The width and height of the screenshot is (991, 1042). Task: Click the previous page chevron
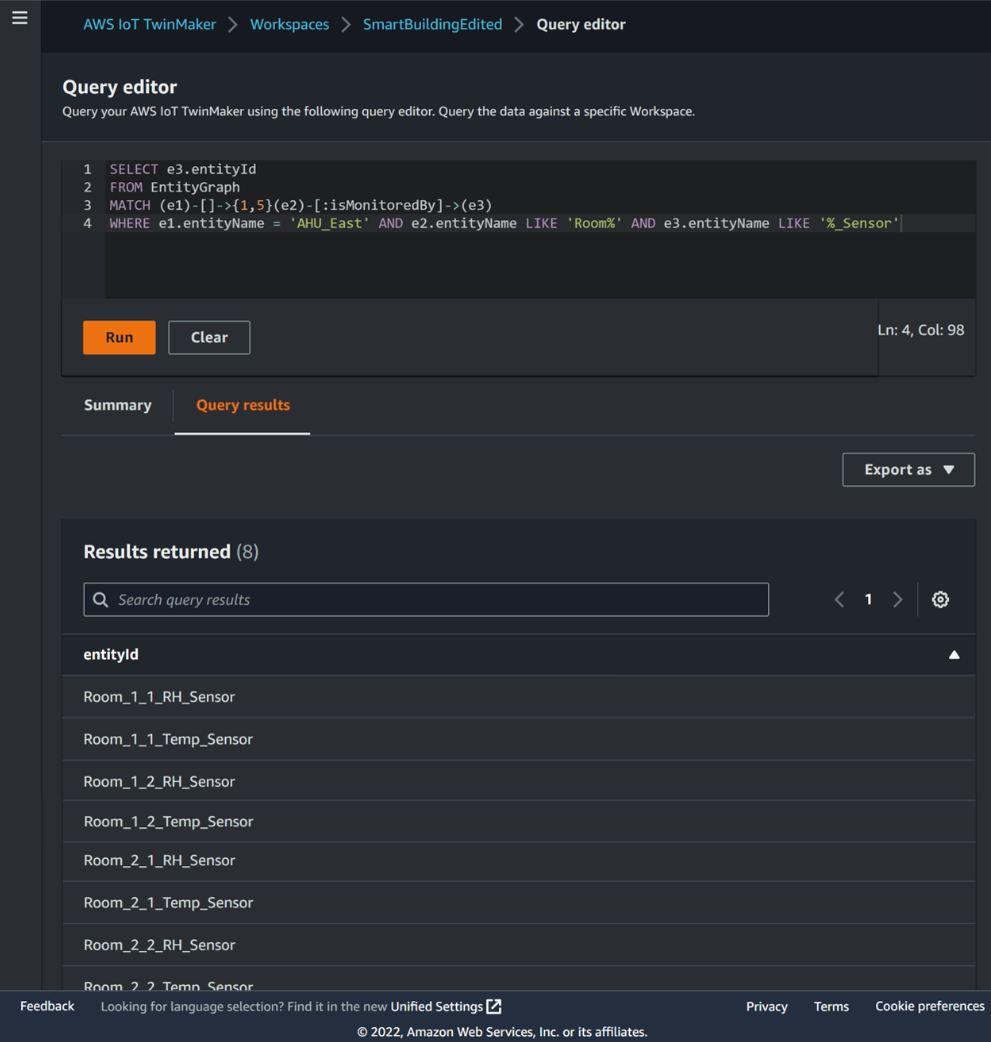point(839,599)
